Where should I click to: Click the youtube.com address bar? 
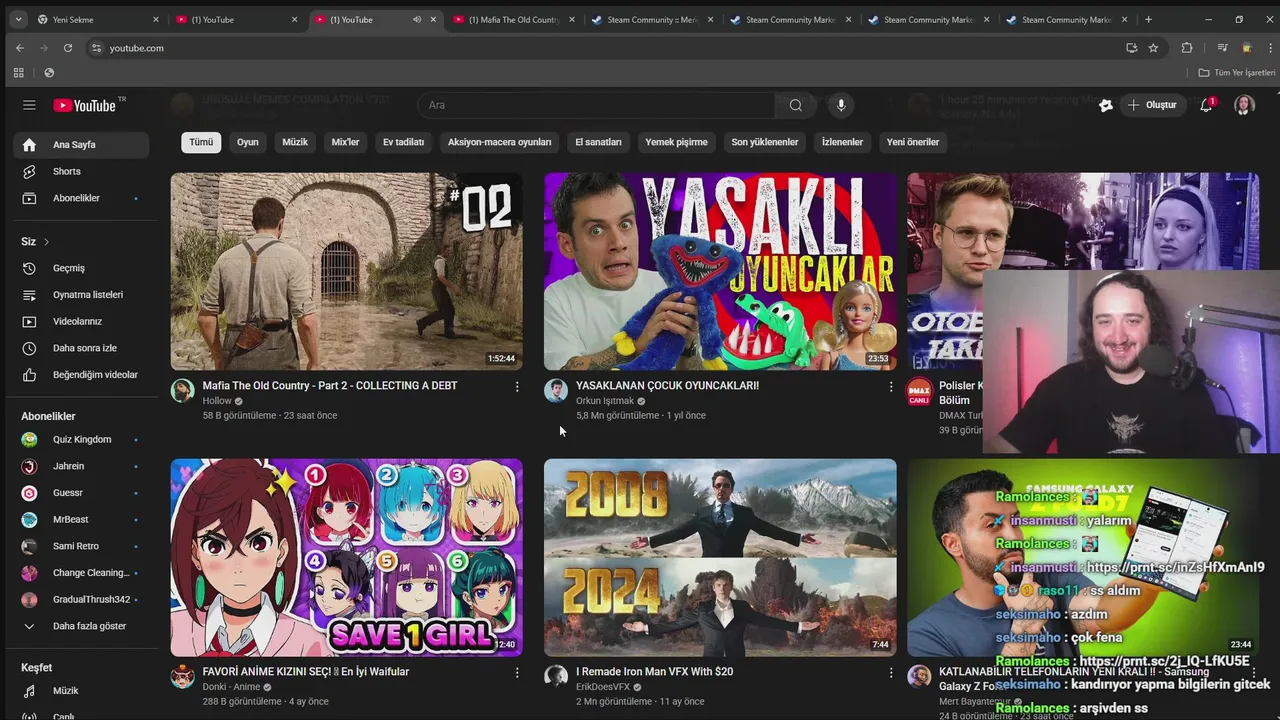600,48
